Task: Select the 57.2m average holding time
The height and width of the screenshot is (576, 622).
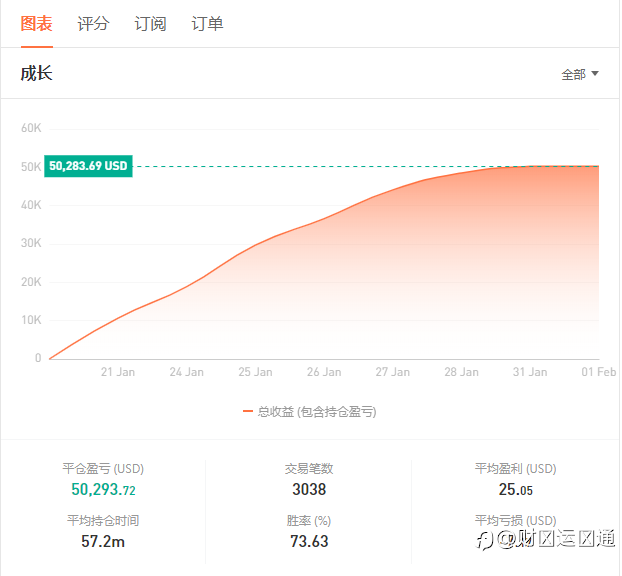Action: click(x=103, y=541)
